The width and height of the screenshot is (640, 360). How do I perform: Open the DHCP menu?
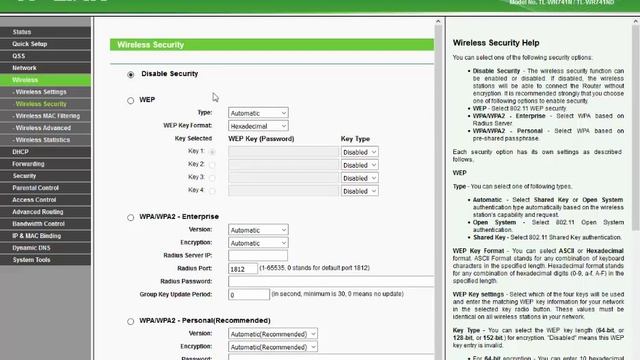pos(45,152)
